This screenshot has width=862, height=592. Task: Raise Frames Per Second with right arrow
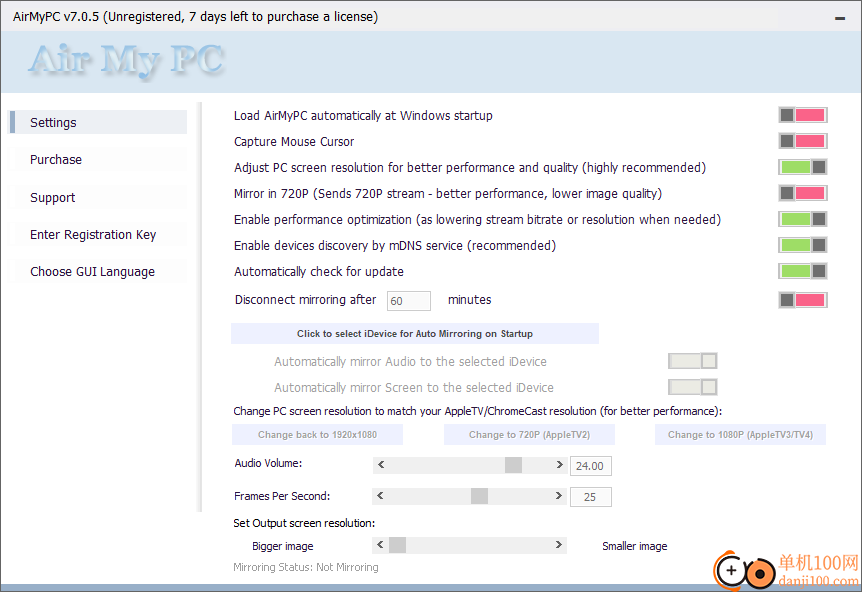tap(559, 496)
